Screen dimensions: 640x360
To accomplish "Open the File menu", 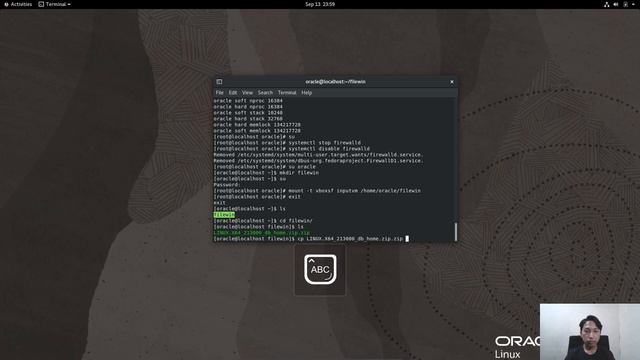I will (x=220, y=93).
